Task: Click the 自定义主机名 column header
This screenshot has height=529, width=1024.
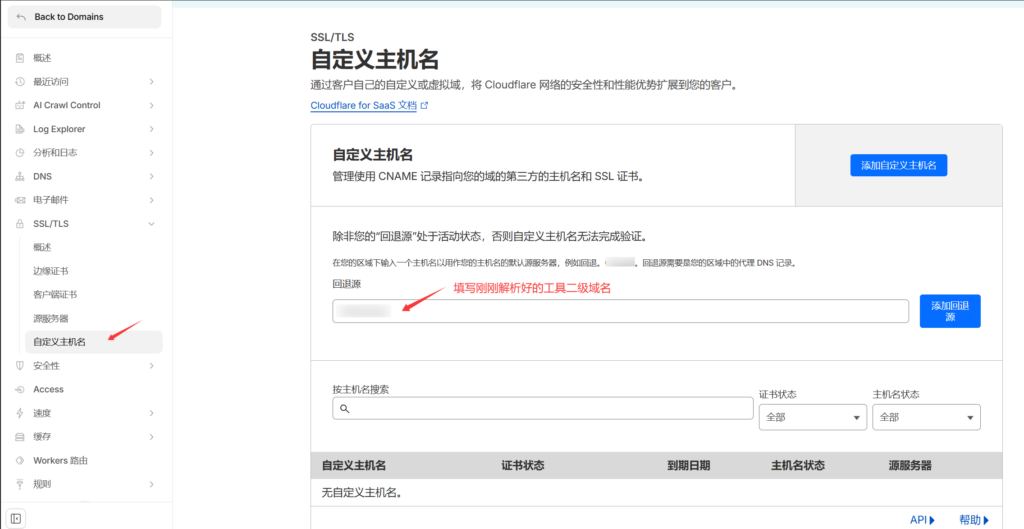Action: click(354, 466)
